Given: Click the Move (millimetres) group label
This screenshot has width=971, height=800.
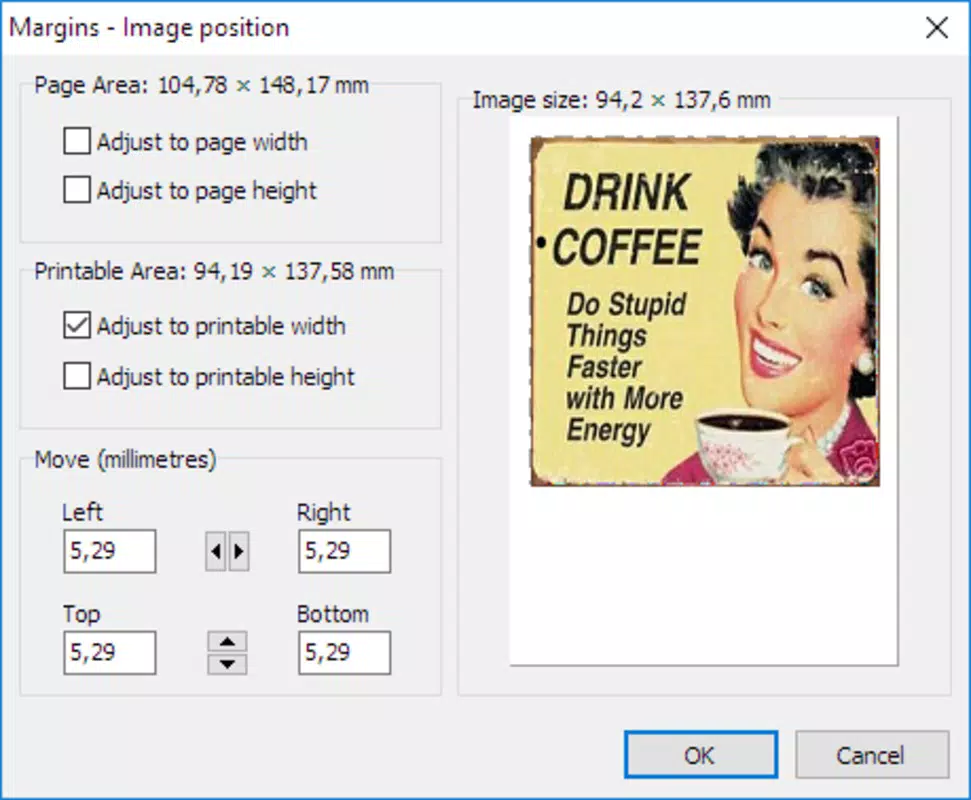Looking at the screenshot, I should tap(125, 459).
